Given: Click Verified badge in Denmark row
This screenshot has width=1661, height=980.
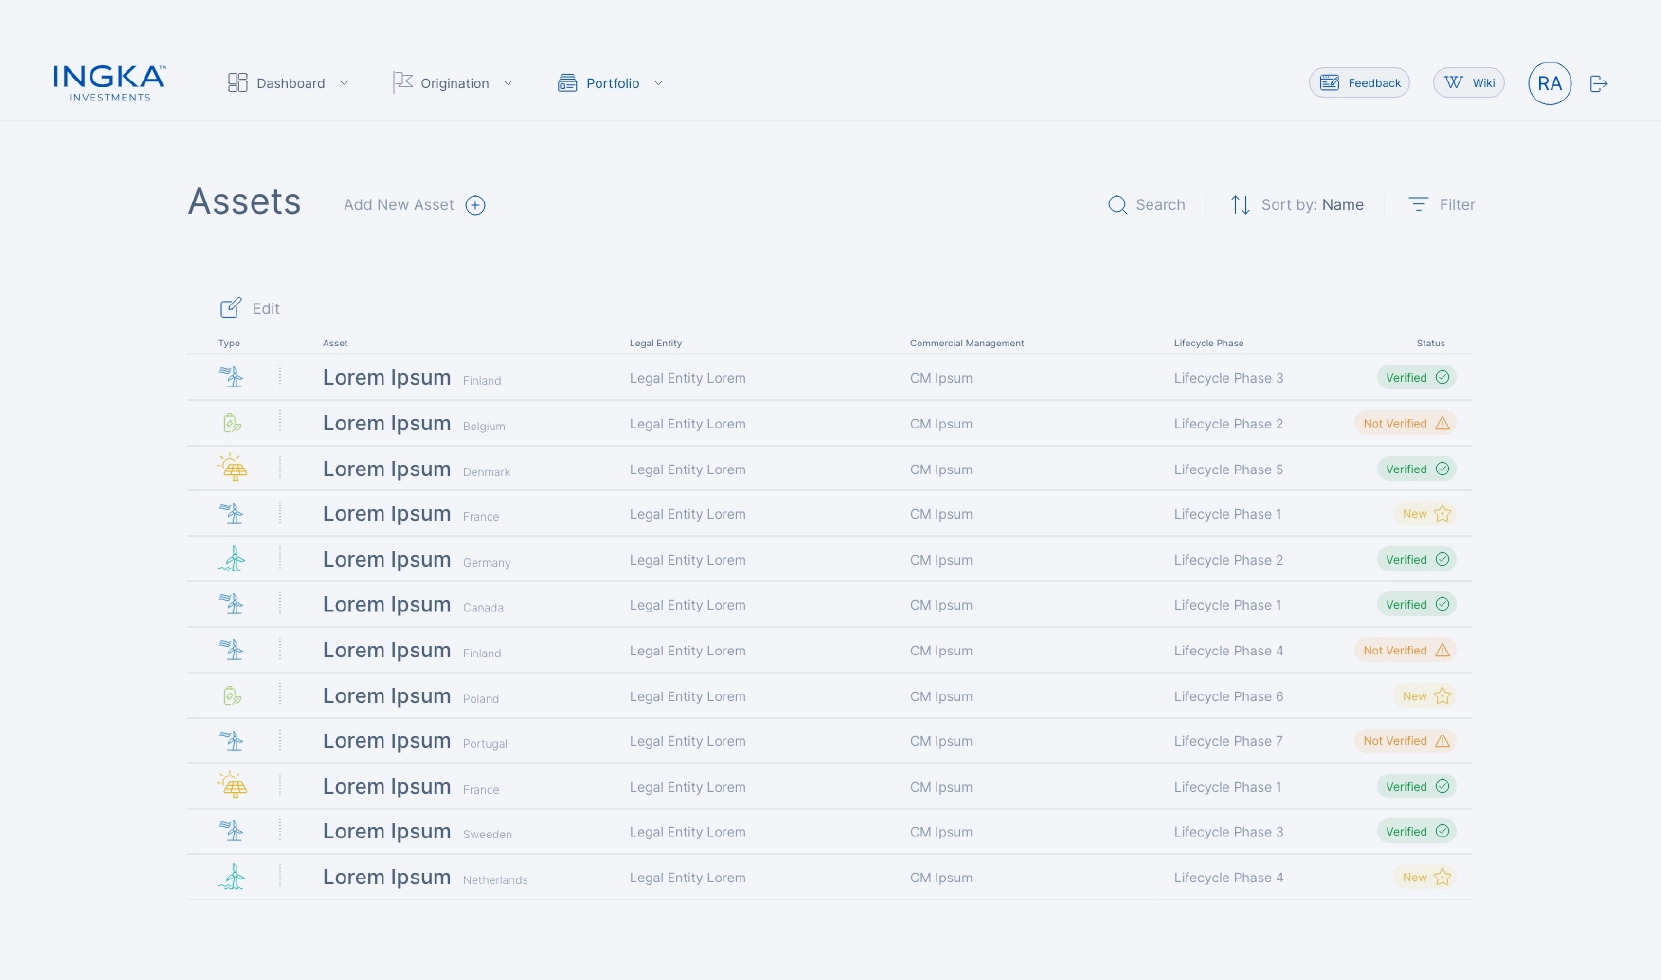Looking at the screenshot, I should 1417,469.
